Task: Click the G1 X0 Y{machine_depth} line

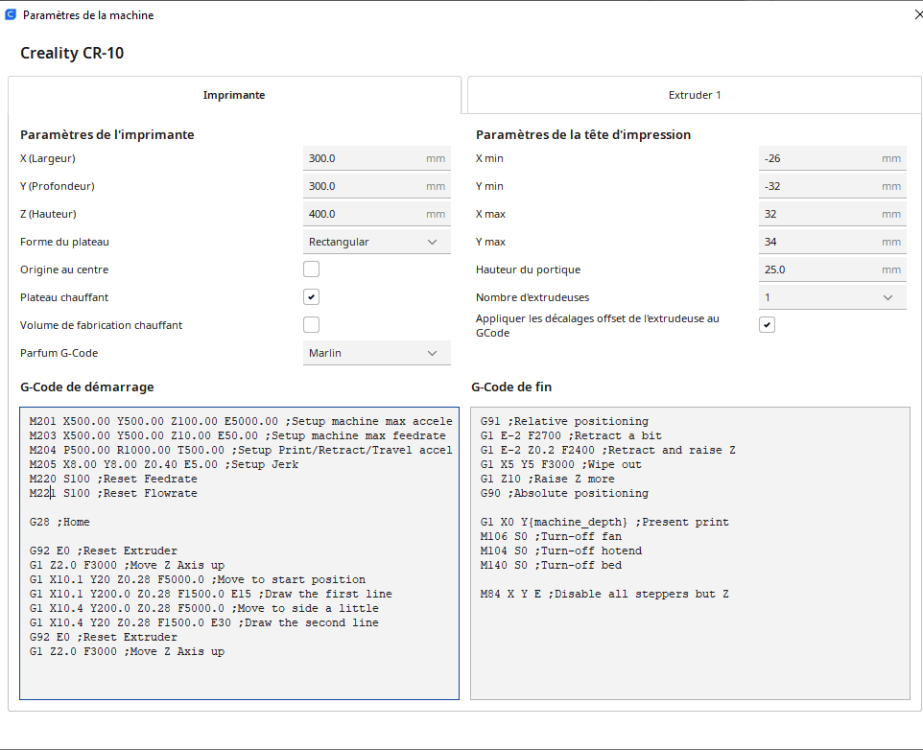Action: pyautogui.click(x=605, y=522)
